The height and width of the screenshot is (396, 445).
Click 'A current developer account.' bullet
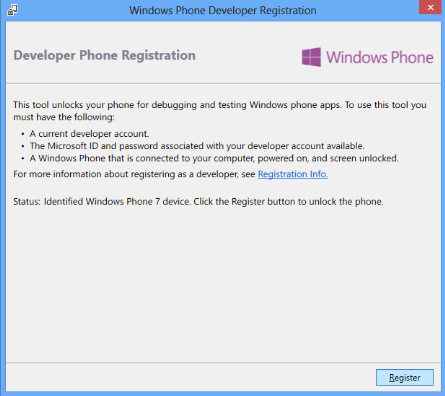[89, 134]
